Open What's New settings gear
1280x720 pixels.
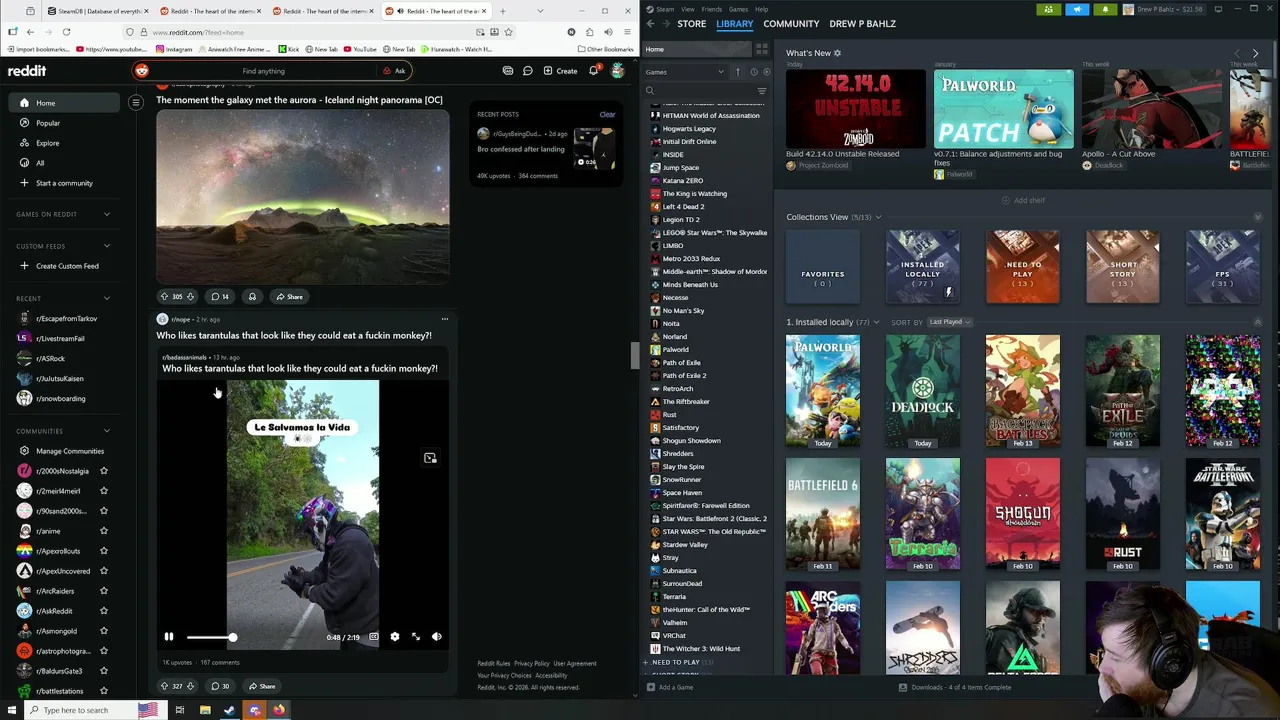[x=838, y=53]
